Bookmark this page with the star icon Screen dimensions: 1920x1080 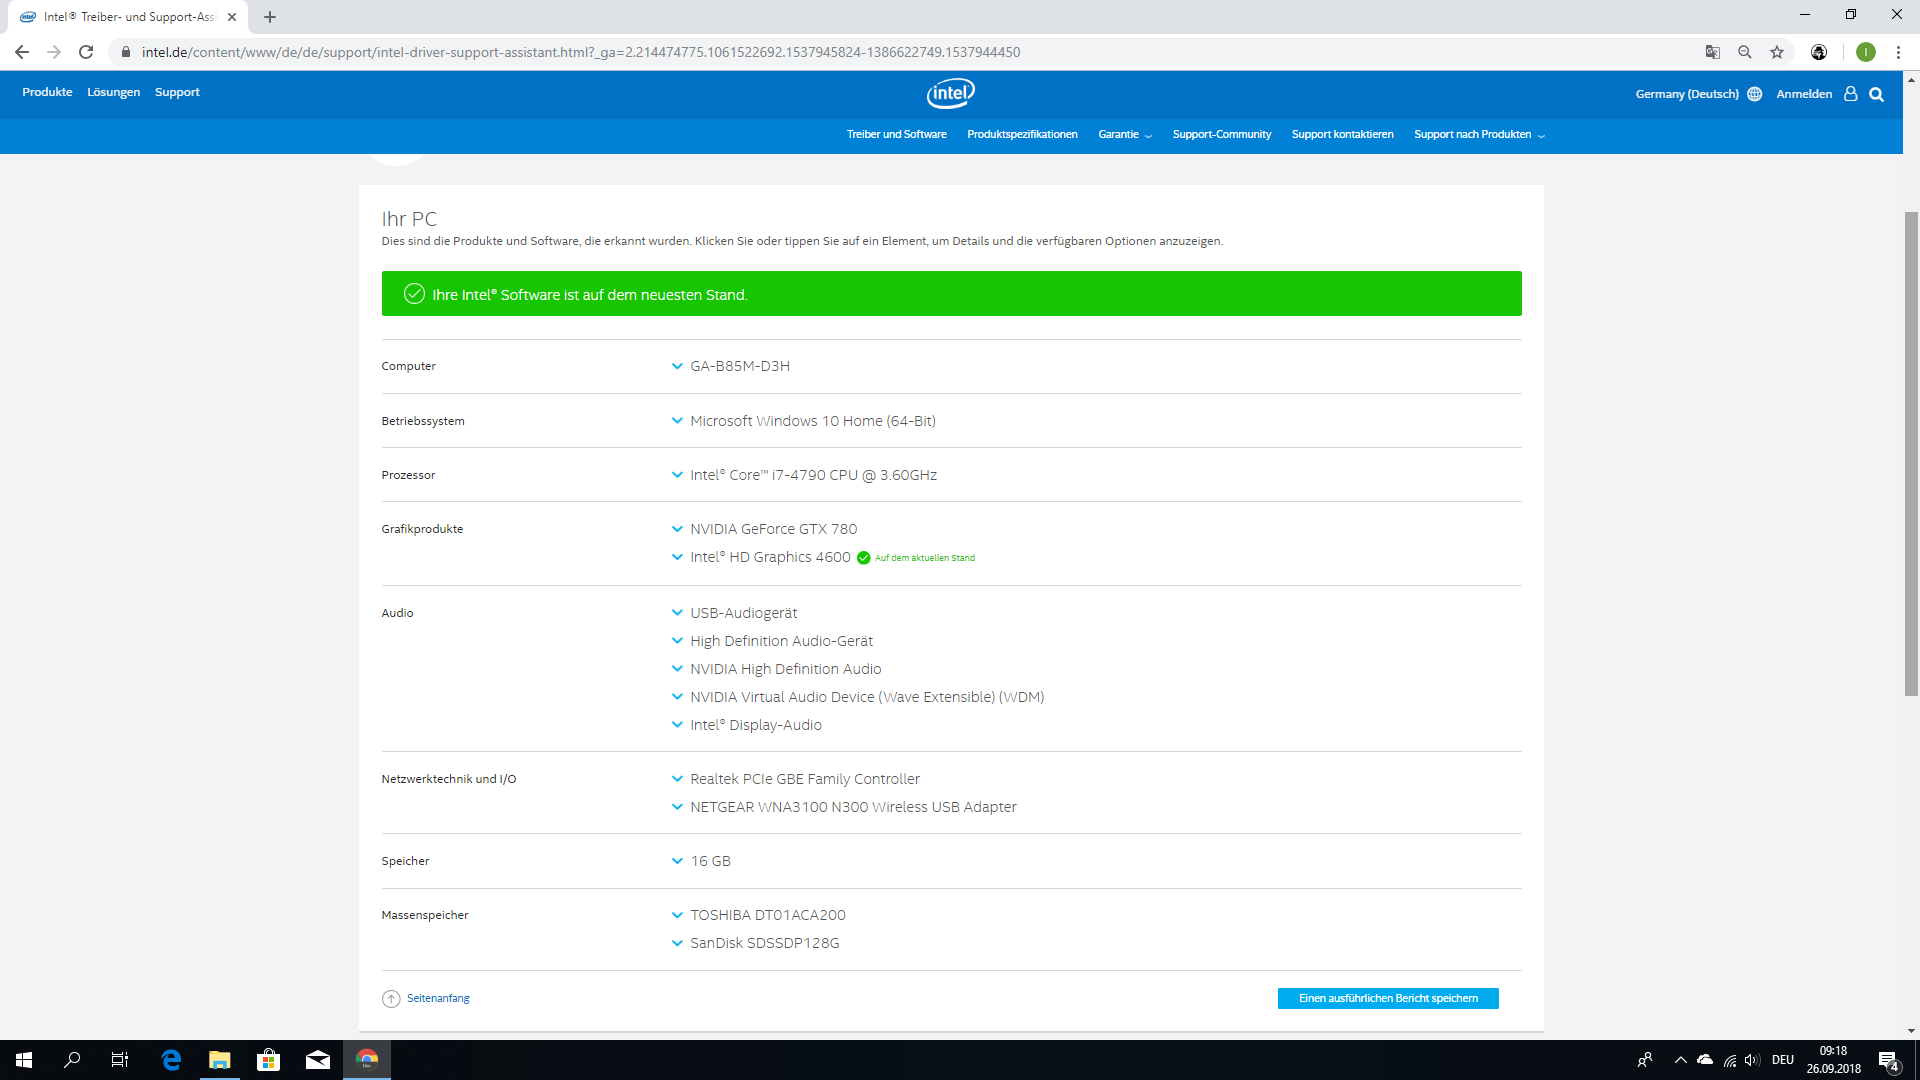pos(1777,52)
